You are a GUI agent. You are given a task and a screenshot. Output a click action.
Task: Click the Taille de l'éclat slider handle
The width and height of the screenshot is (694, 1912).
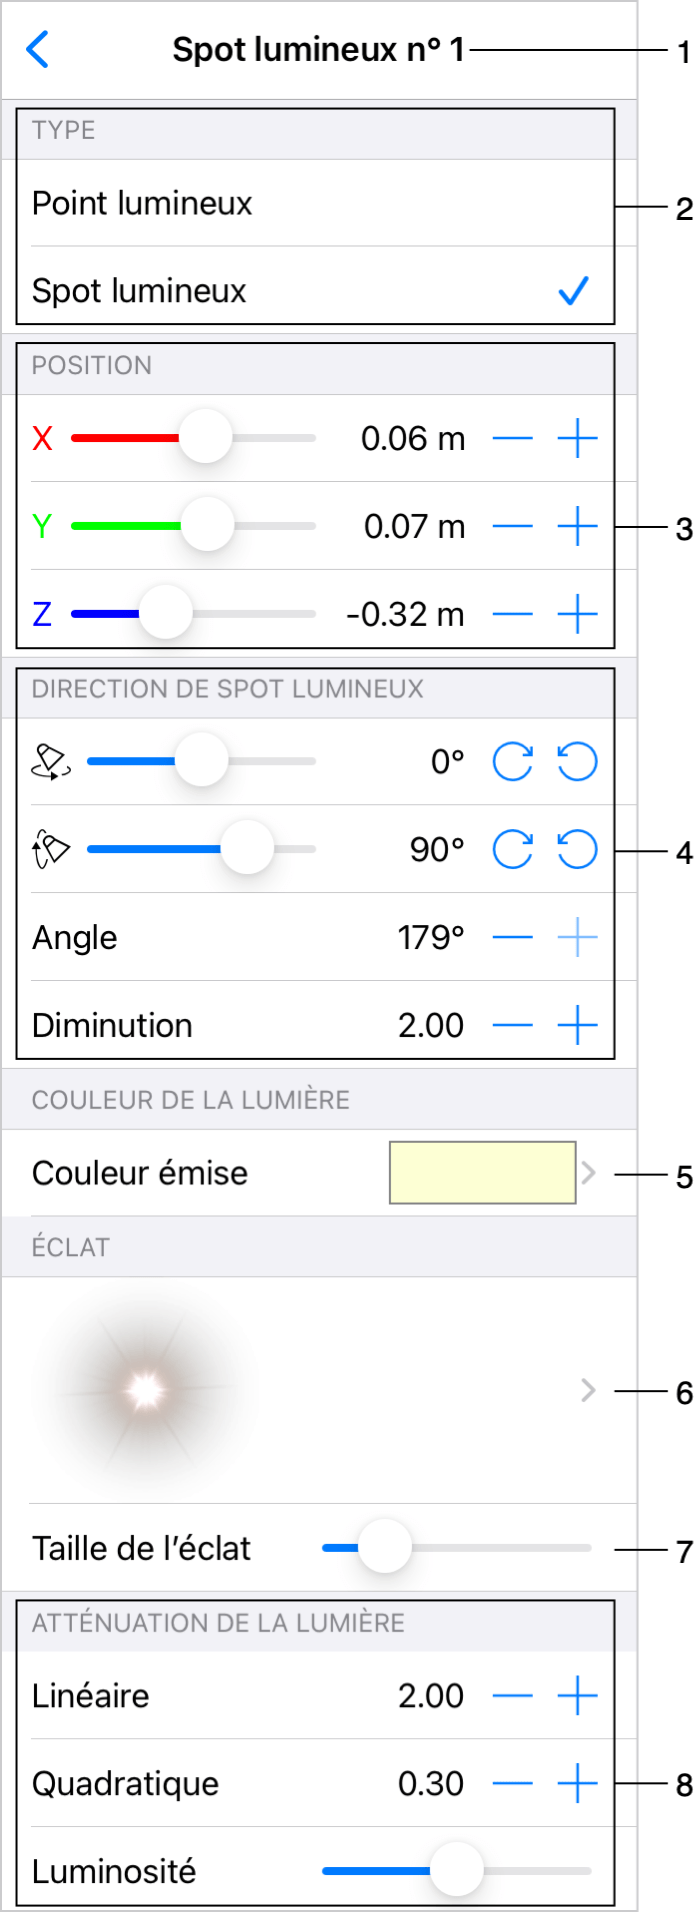(x=384, y=1548)
